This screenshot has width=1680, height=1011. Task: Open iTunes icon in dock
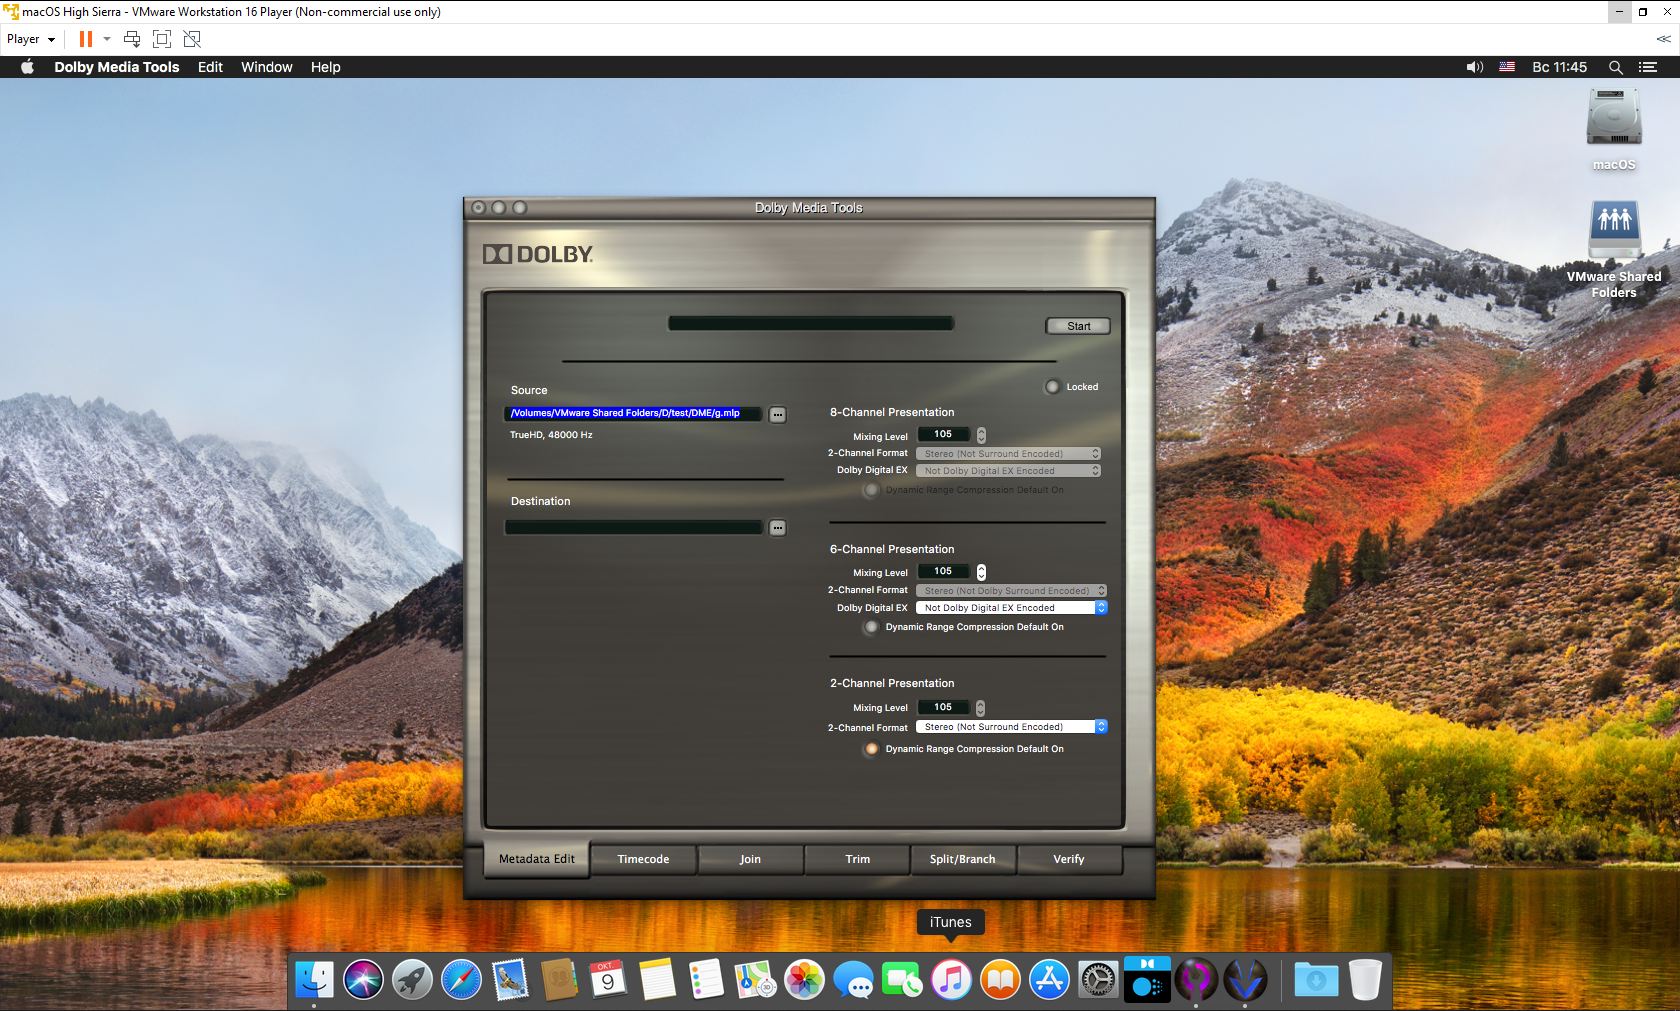coord(951,980)
